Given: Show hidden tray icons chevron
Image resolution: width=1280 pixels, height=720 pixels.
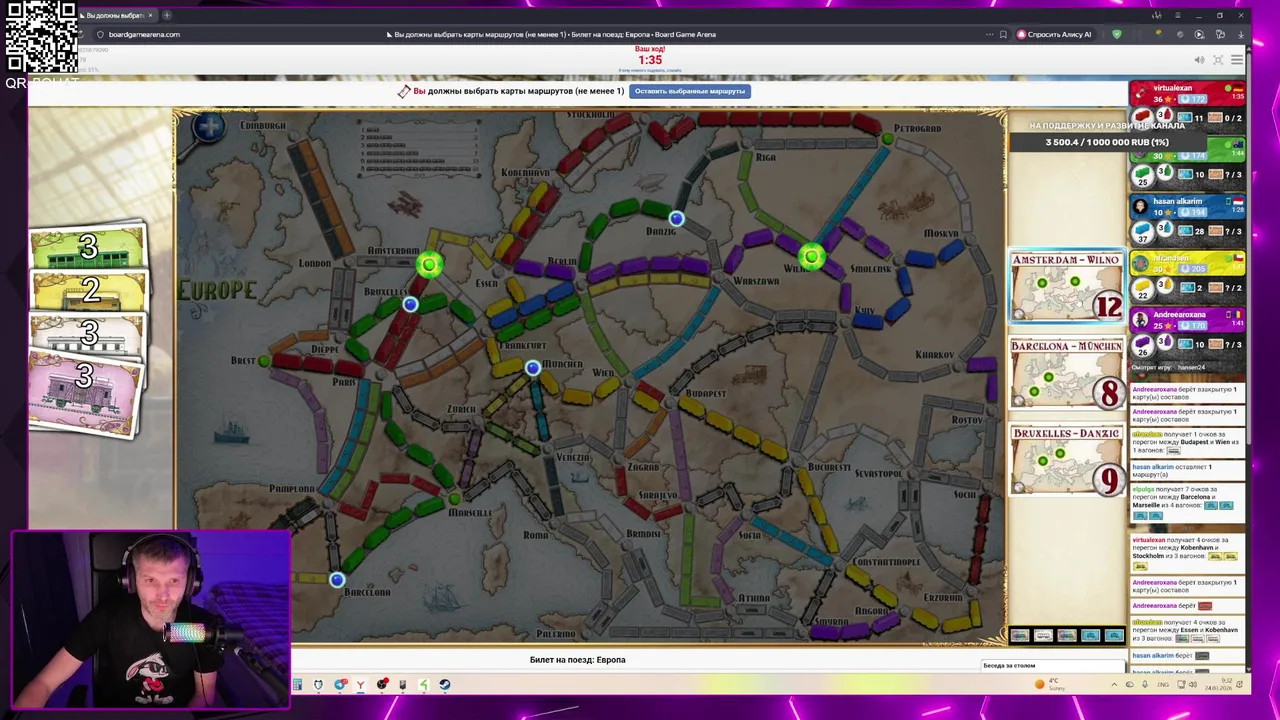Looking at the screenshot, I should pyautogui.click(x=1114, y=685).
